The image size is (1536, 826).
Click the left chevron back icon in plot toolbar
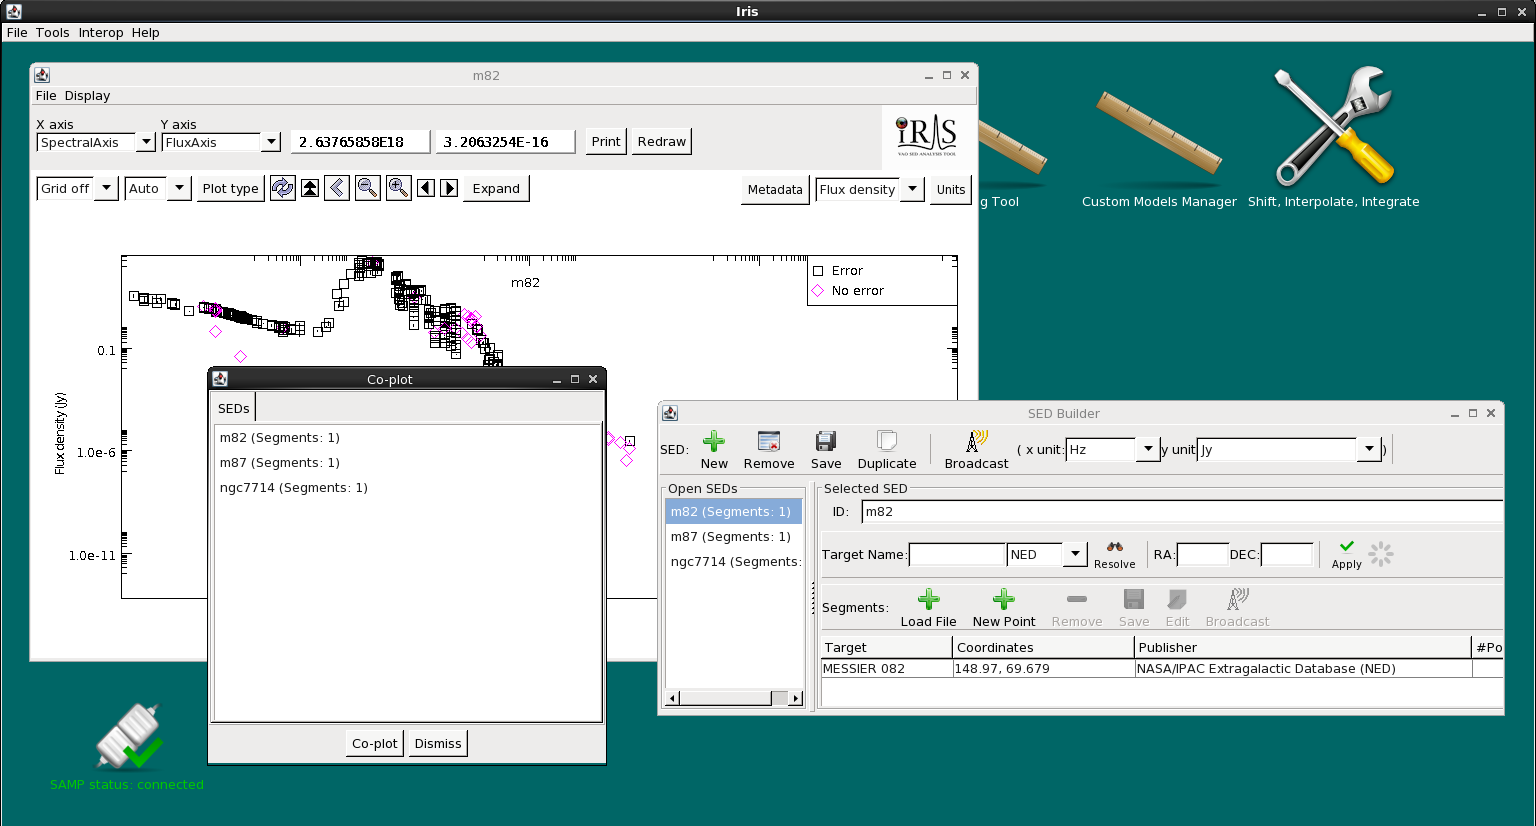tap(337, 188)
